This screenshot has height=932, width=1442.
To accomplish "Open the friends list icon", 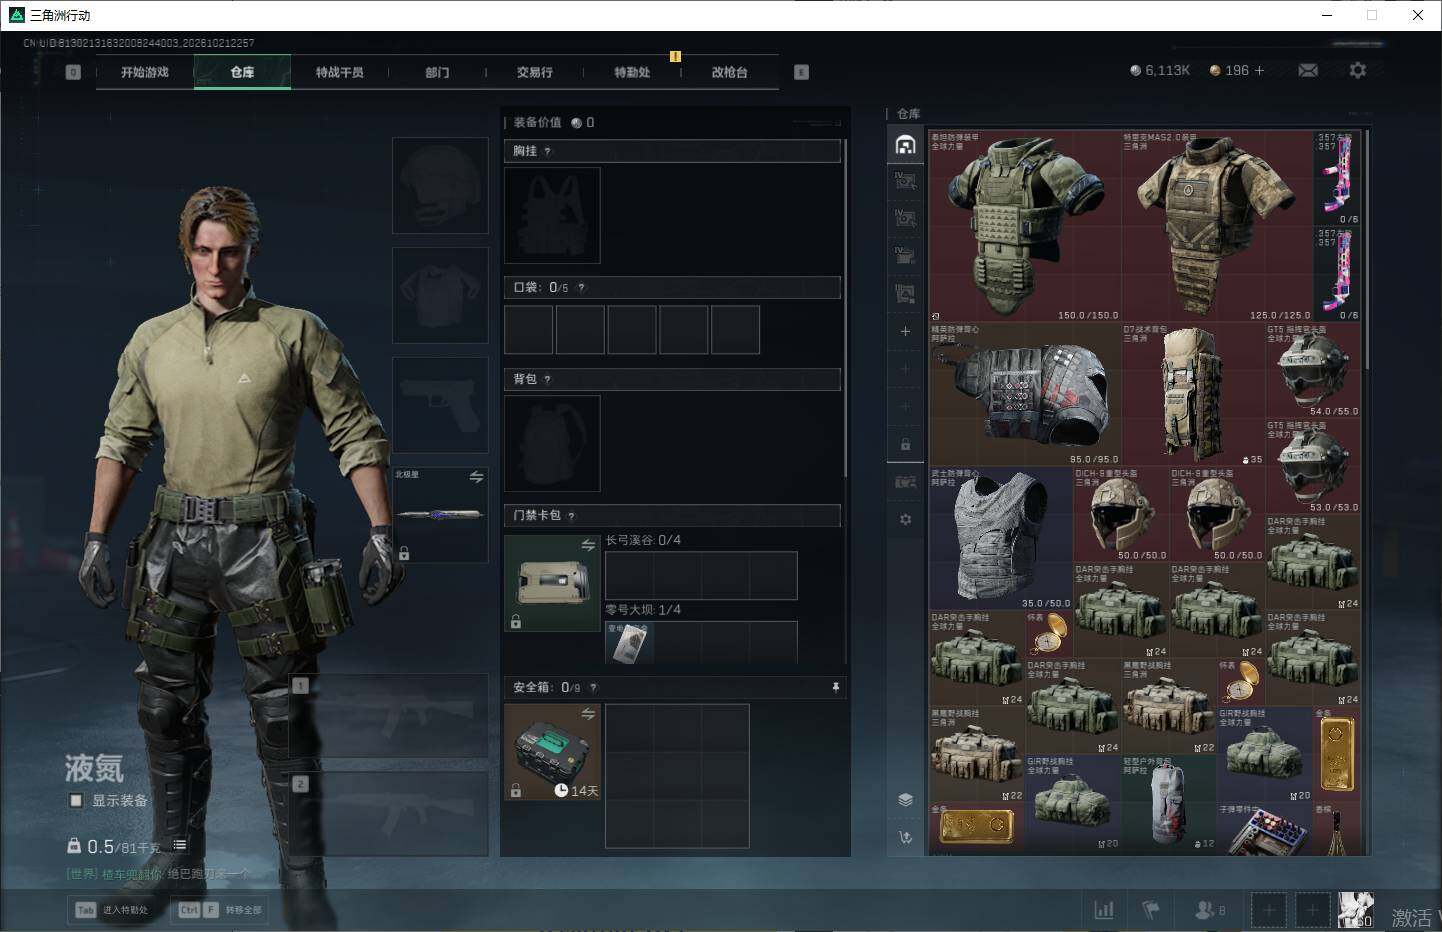I will point(1204,910).
